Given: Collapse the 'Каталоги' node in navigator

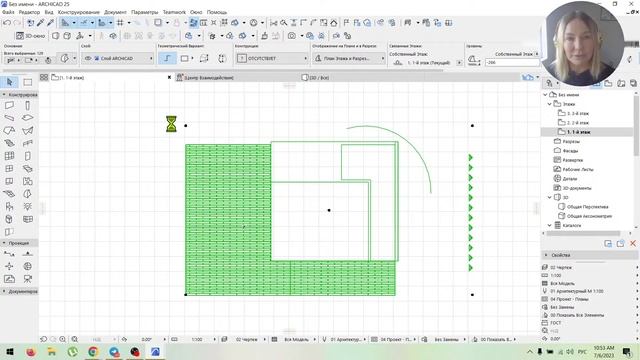Looking at the screenshot, I should pyautogui.click(x=549, y=225).
